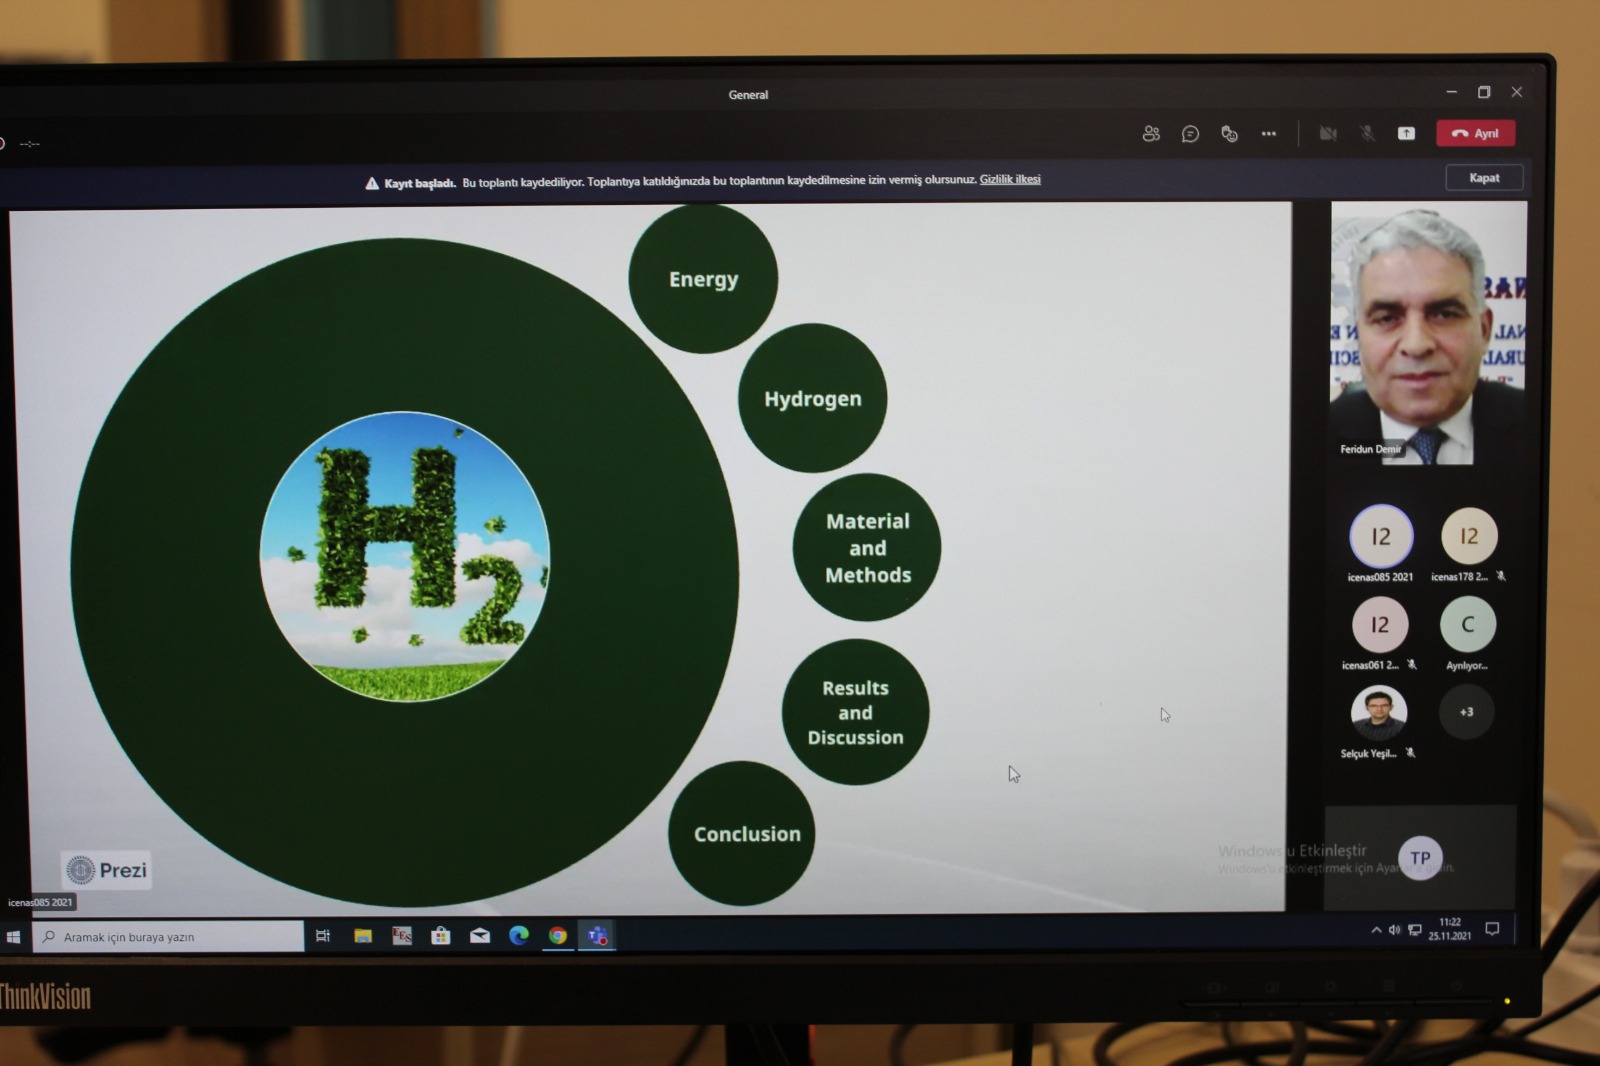Viewport: 1600px width, 1066px height.
Task: Unmute the microphone
Action: tap(1367, 133)
